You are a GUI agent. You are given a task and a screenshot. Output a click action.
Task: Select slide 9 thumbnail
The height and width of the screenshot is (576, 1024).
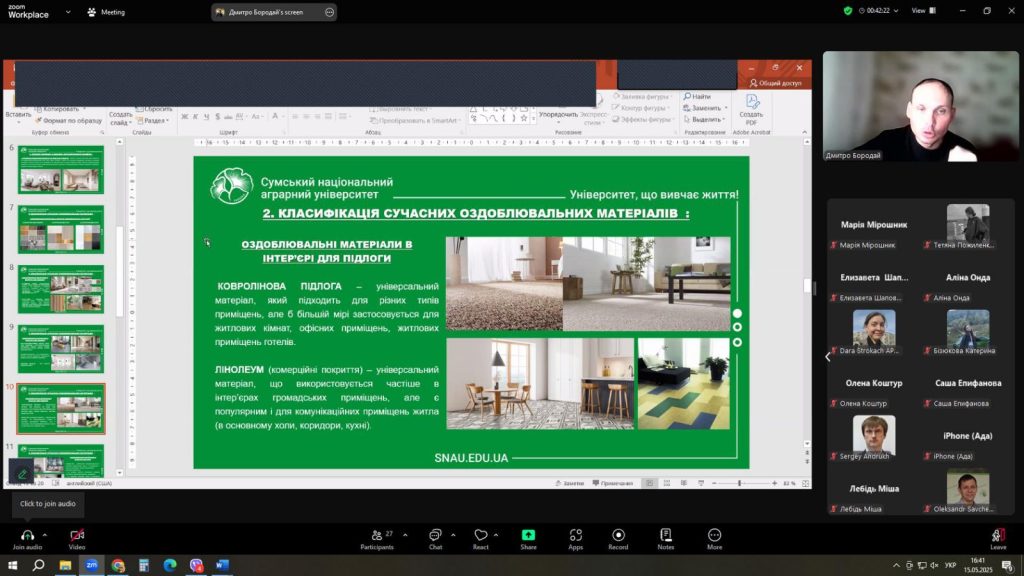pyautogui.click(x=61, y=349)
